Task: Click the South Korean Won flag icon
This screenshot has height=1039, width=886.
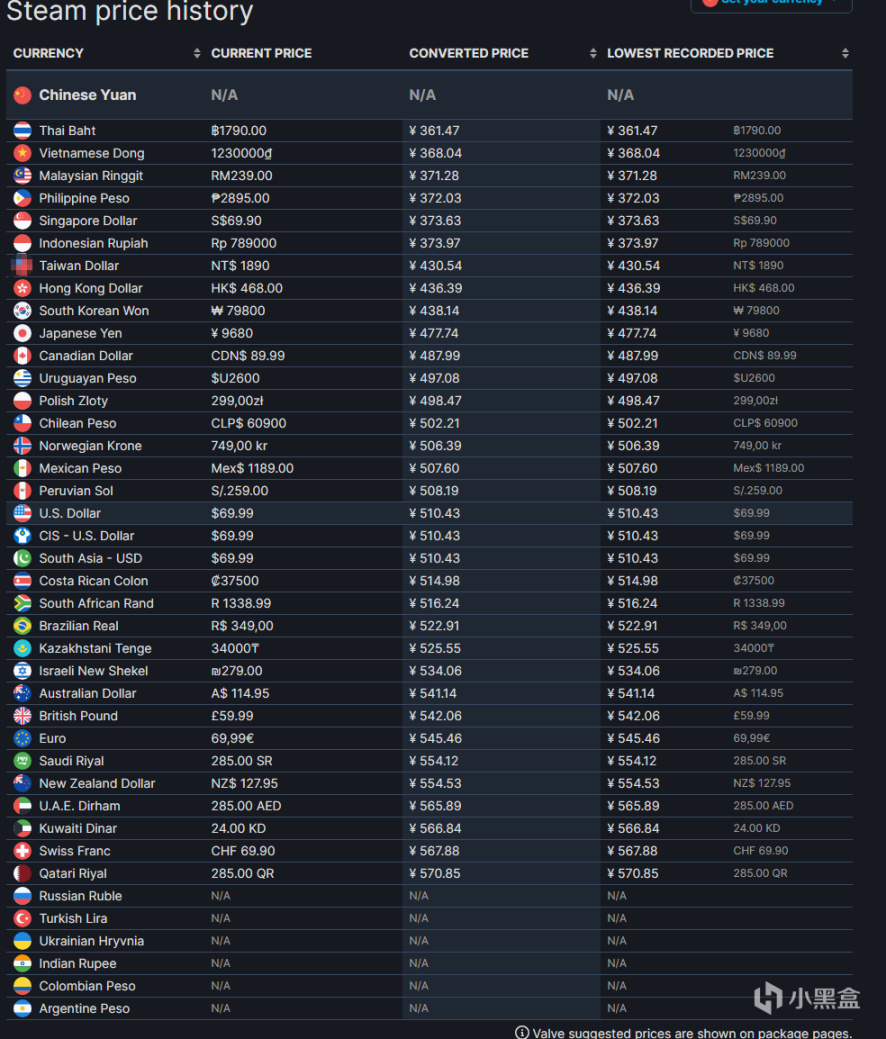Action: [x=23, y=311]
